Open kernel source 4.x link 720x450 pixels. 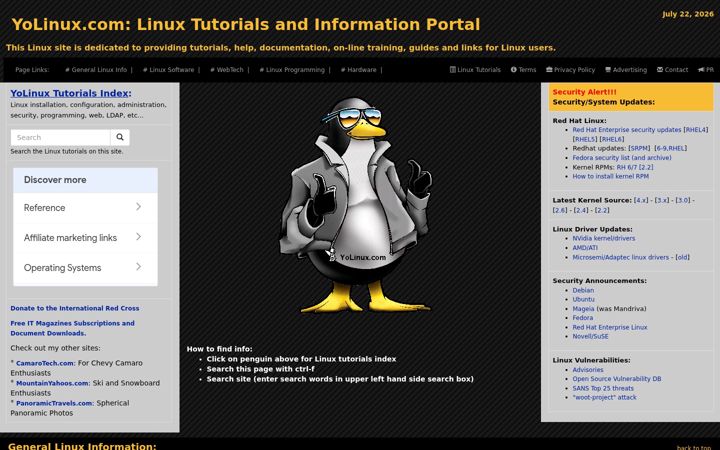[x=641, y=200]
